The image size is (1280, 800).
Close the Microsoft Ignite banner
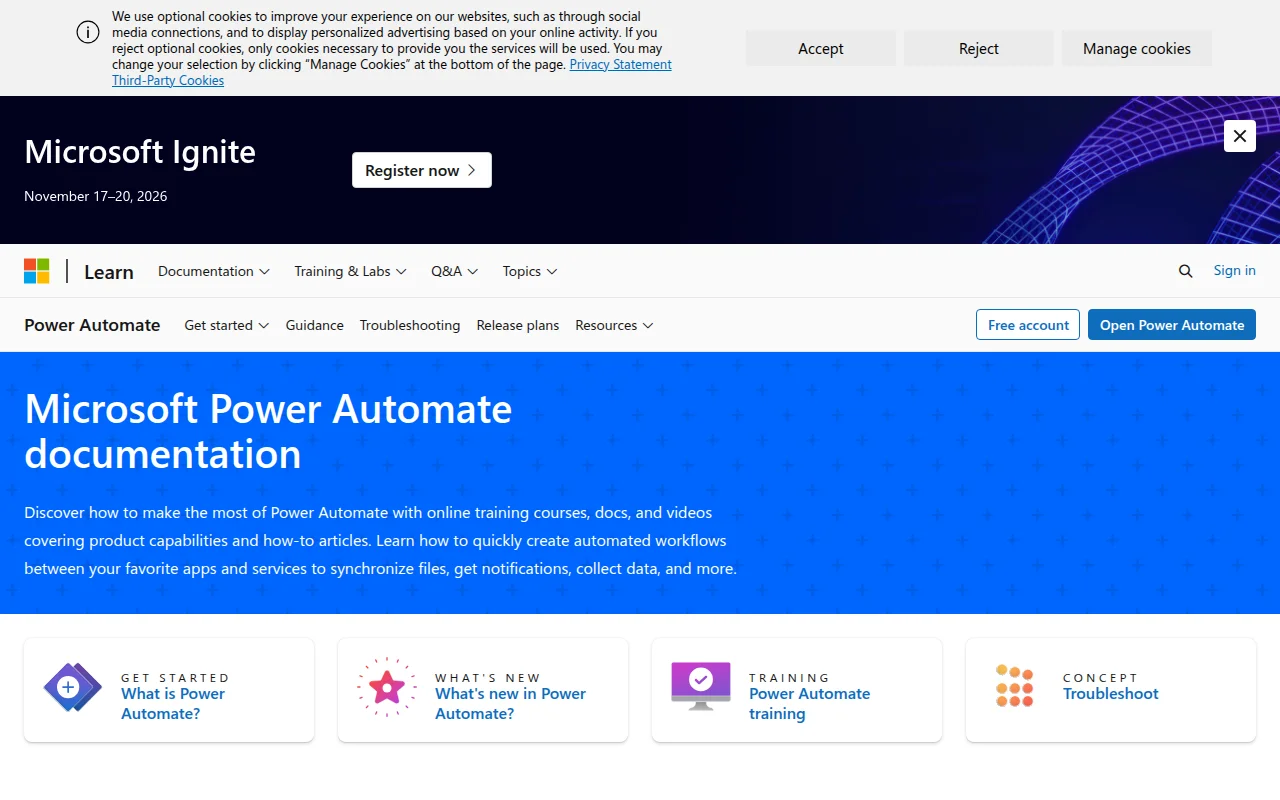coord(1240,136)
